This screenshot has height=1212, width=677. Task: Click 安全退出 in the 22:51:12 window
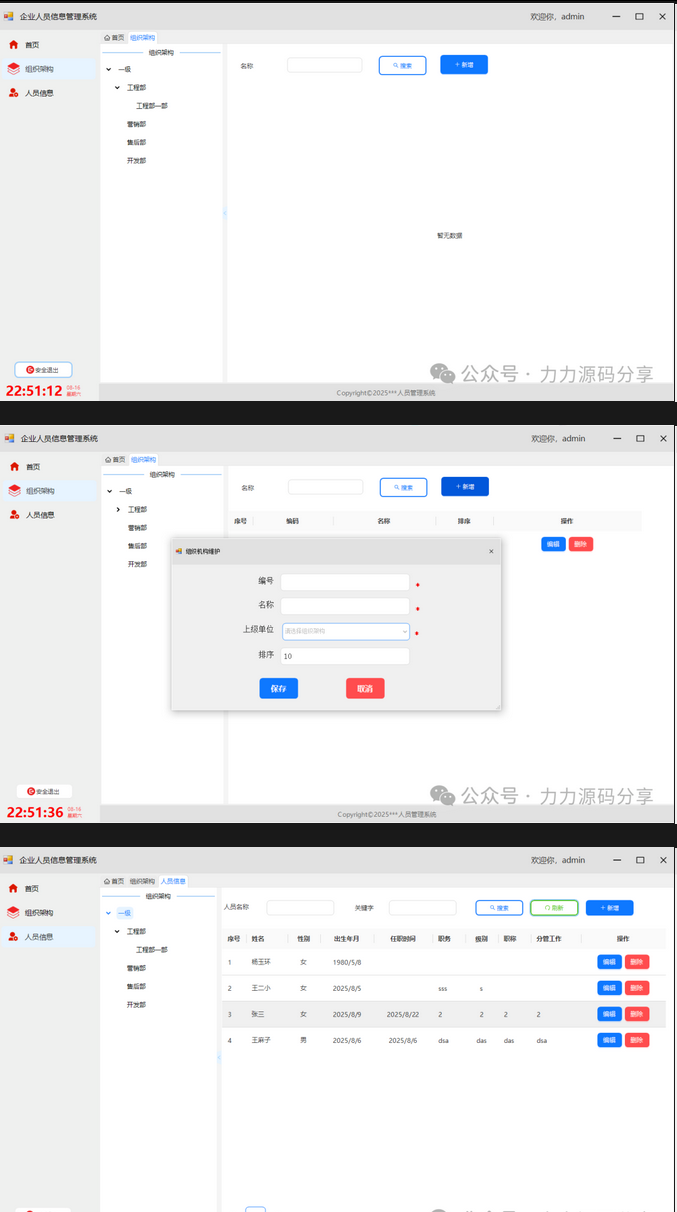(x=43, y=370)
